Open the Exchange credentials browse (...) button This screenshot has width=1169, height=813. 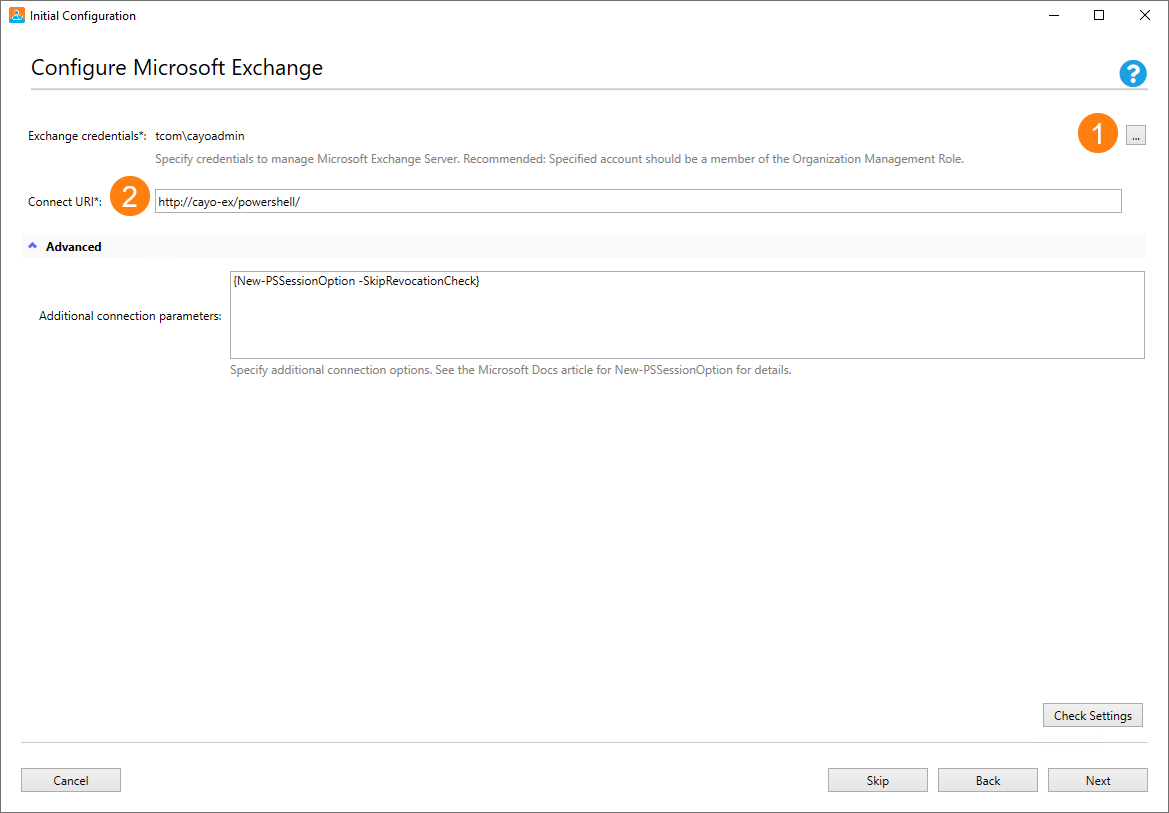[x=1135, y=135]
